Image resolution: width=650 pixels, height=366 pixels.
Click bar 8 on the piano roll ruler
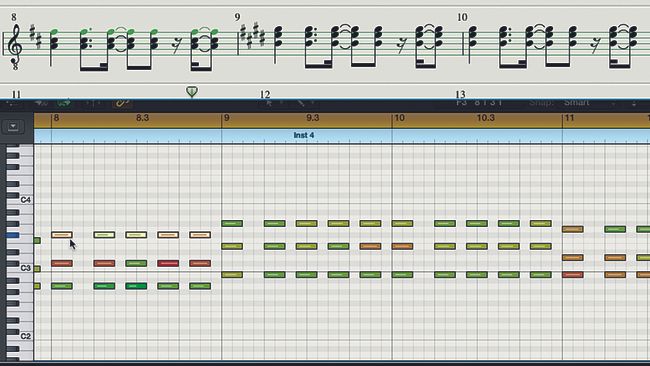[56, 118]
